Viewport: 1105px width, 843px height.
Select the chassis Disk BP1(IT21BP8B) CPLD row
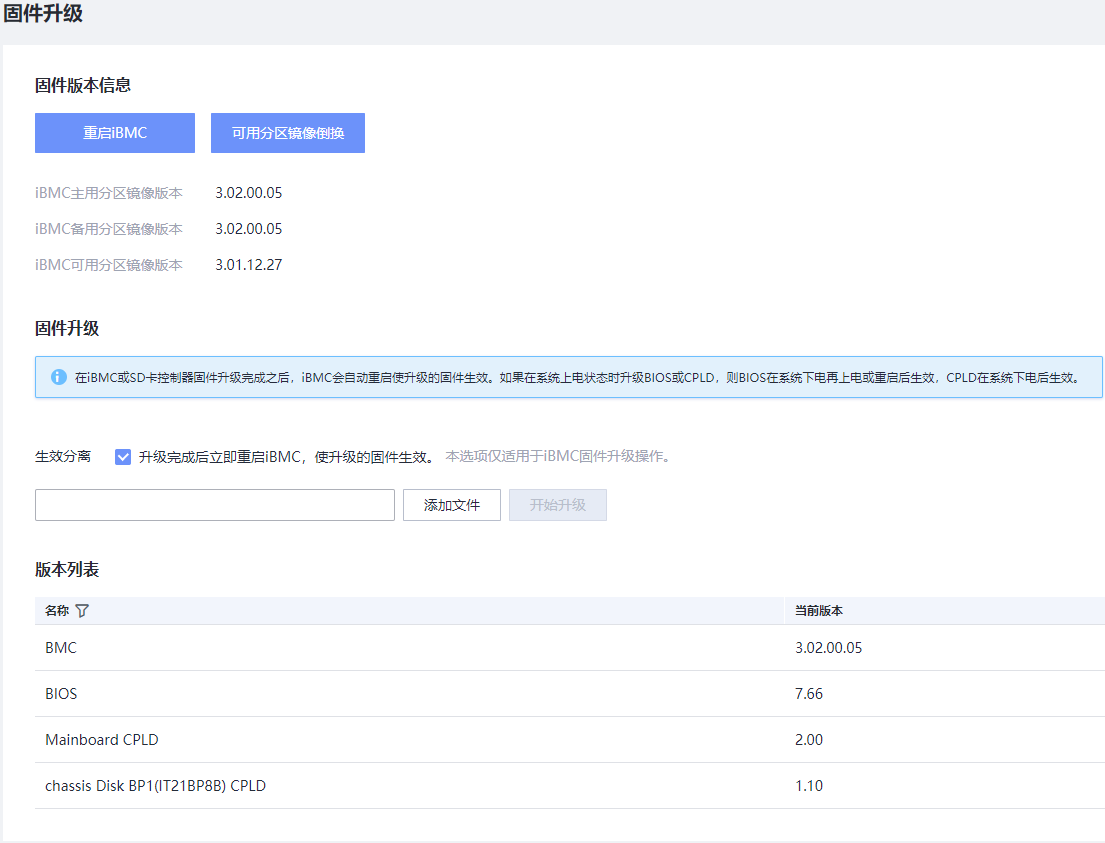570,785
